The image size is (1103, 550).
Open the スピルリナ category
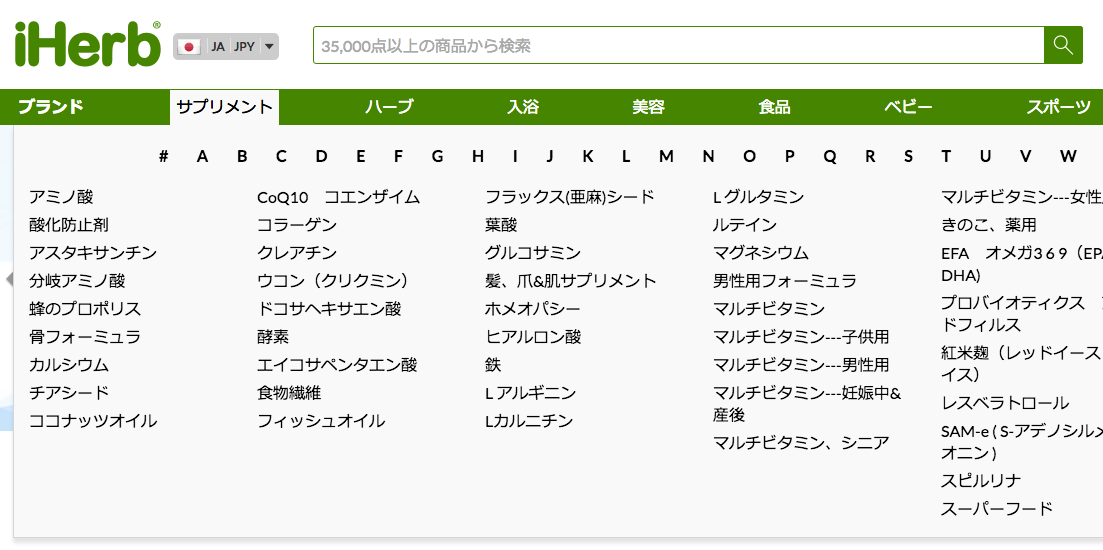[x=981, y=481]
